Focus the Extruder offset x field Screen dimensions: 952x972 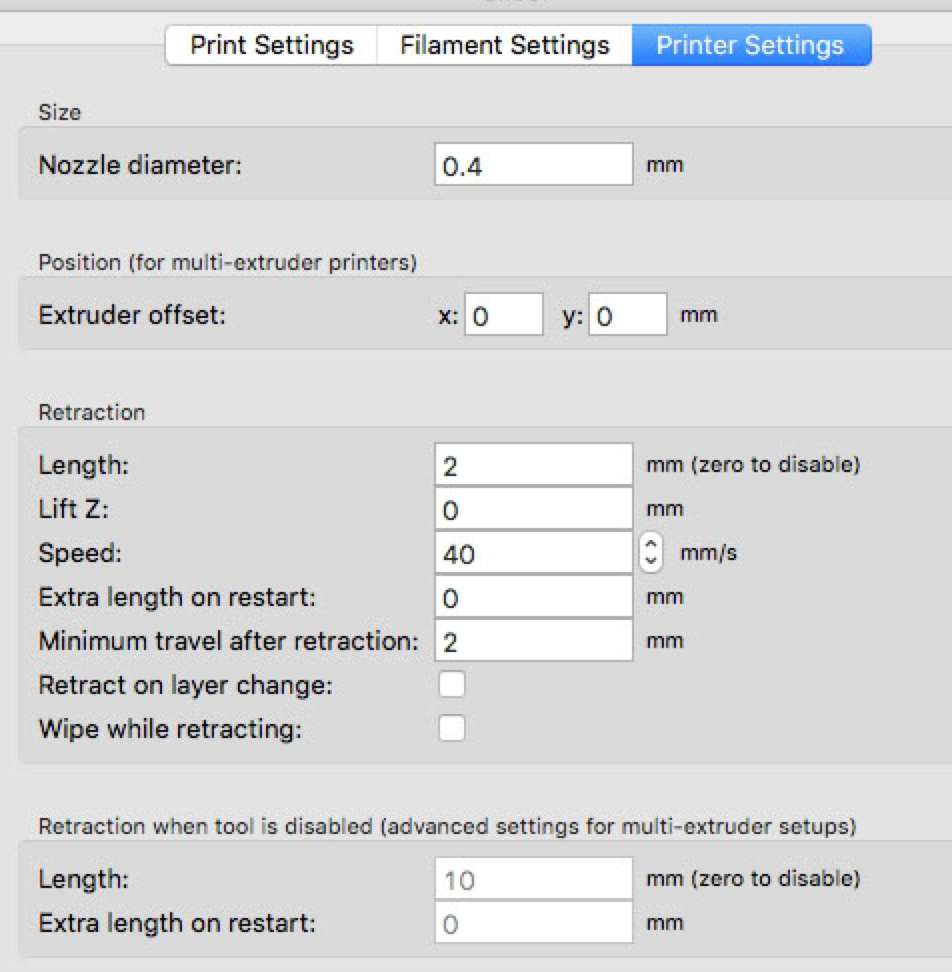pyautogui.click(x=504, y=316)
